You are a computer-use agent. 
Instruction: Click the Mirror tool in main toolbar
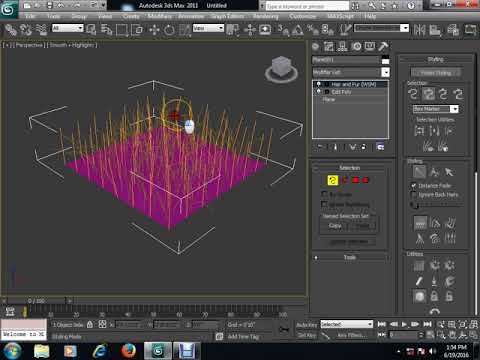tap(419, 30)
